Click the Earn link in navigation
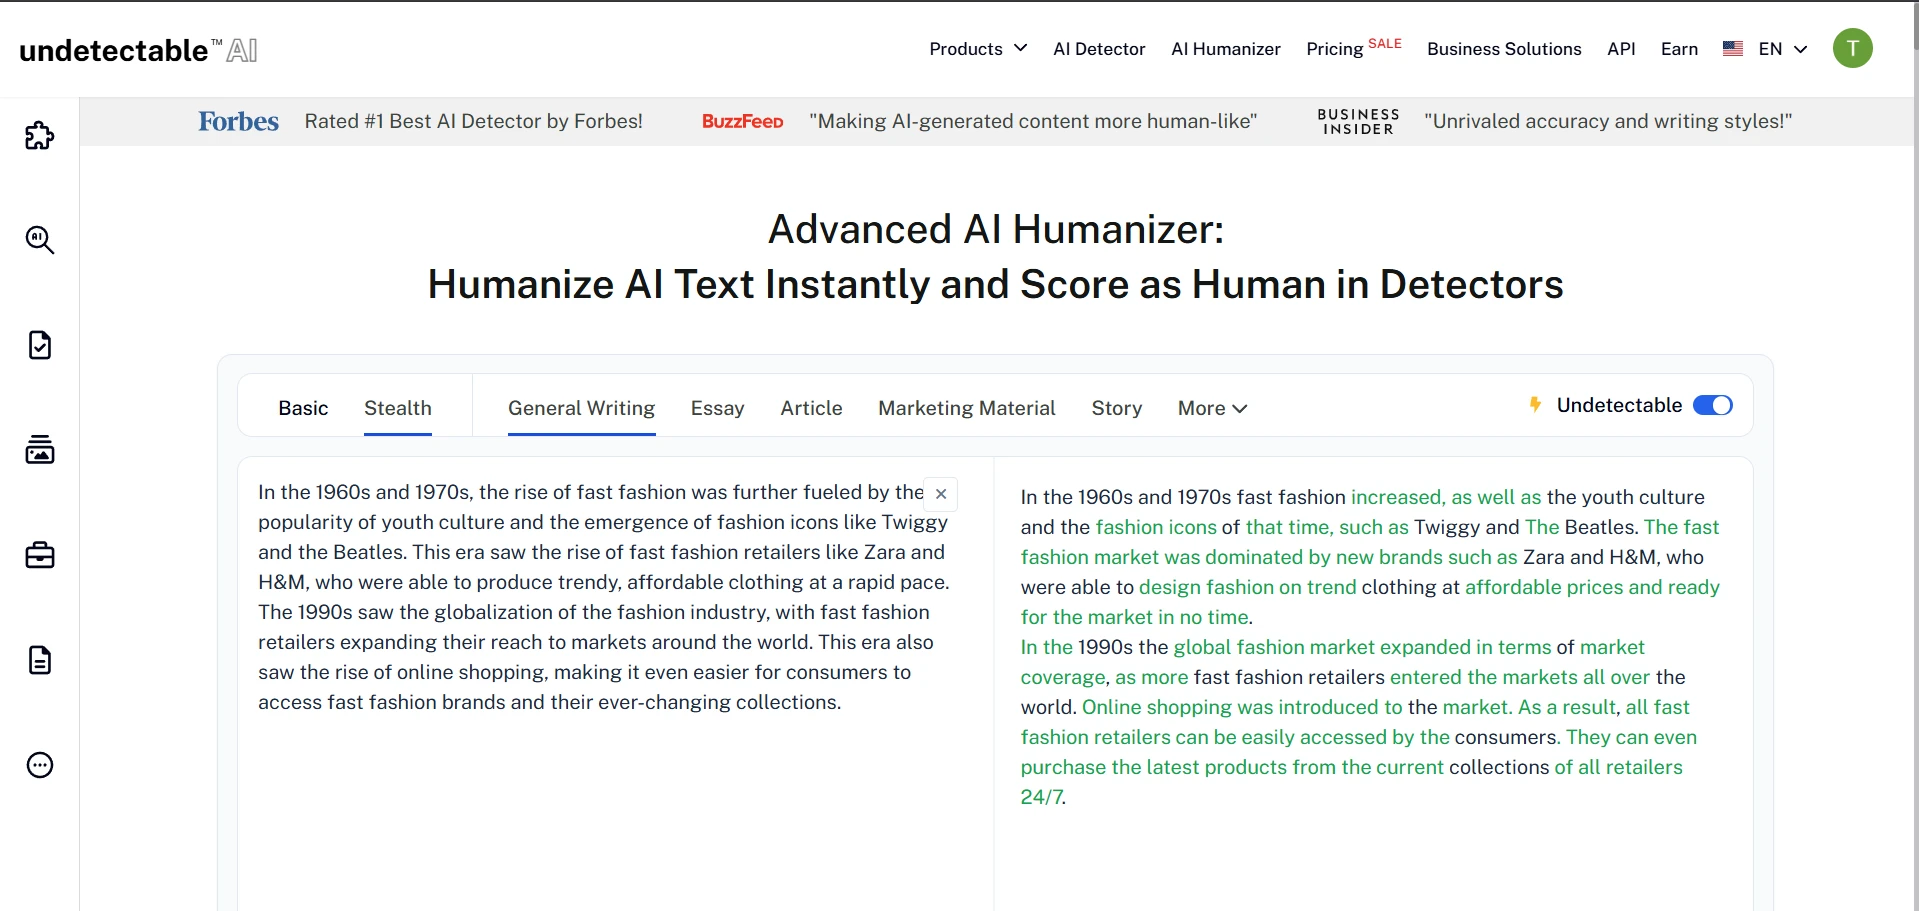This screenshot has width=1919, height=911. click(1679, 48)
